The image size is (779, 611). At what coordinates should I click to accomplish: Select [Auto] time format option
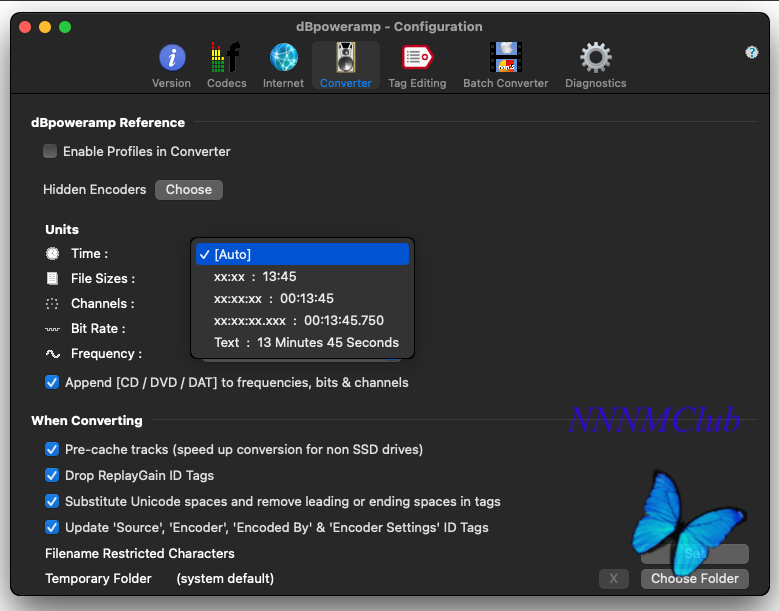coord(302,254)
